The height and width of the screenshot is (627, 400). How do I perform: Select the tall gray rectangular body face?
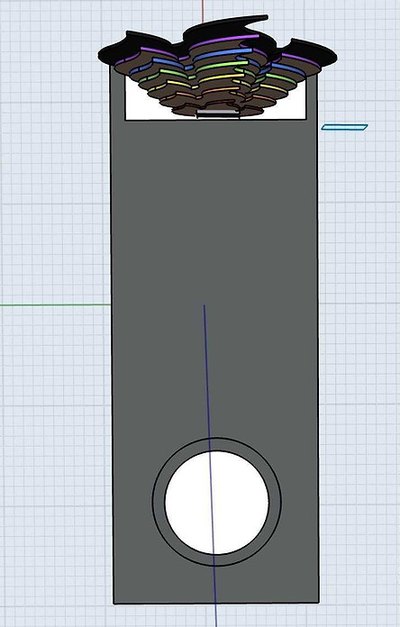click(x=216, y=280)
